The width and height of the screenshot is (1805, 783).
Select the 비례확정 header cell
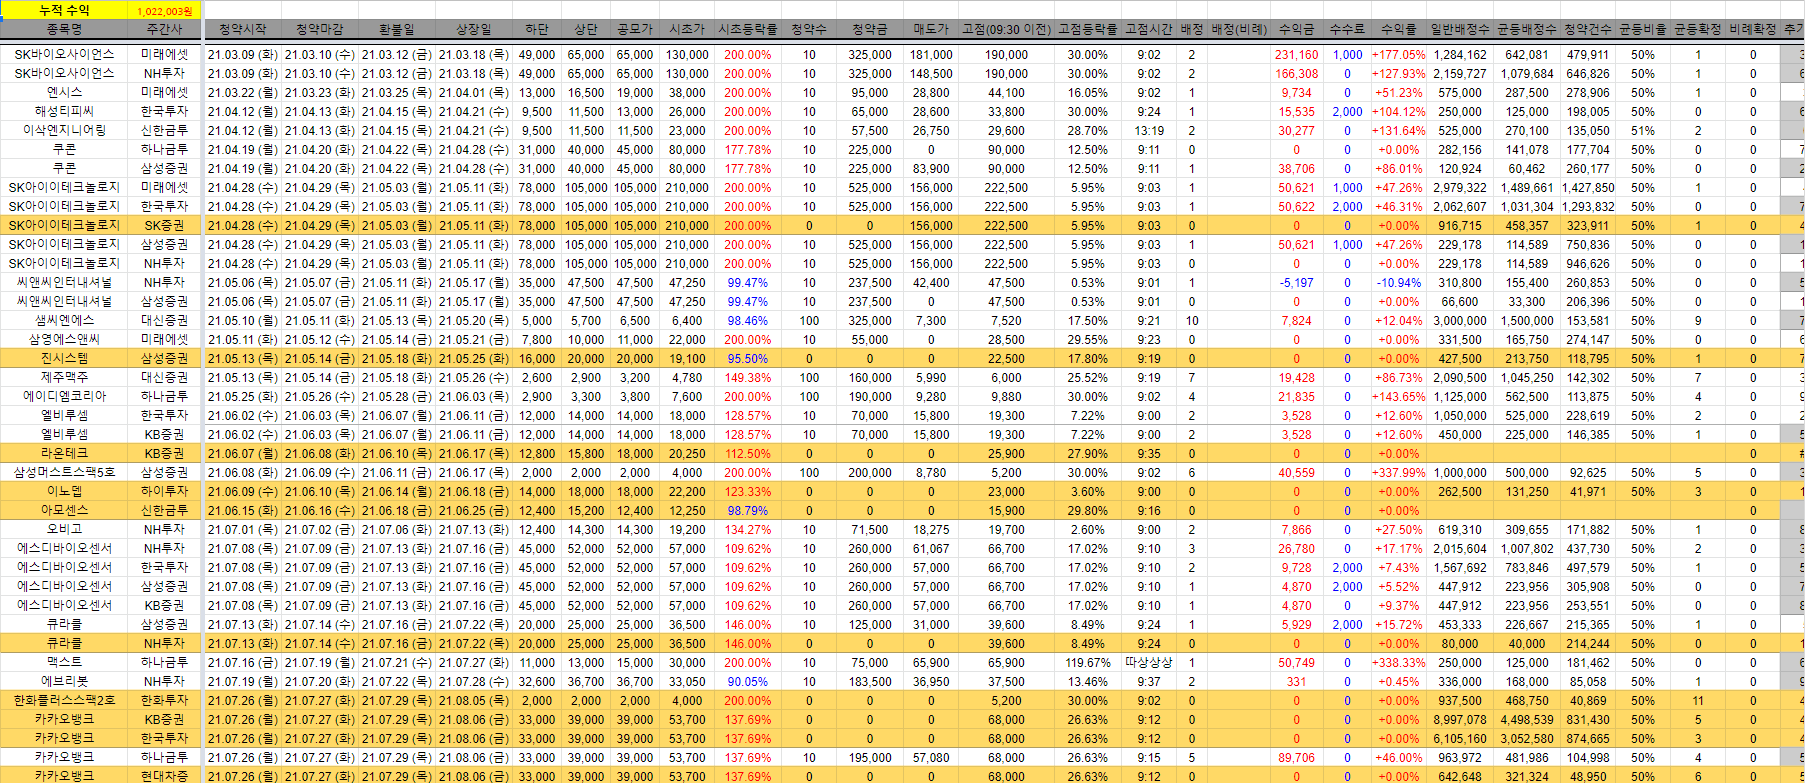[1753, 29]
